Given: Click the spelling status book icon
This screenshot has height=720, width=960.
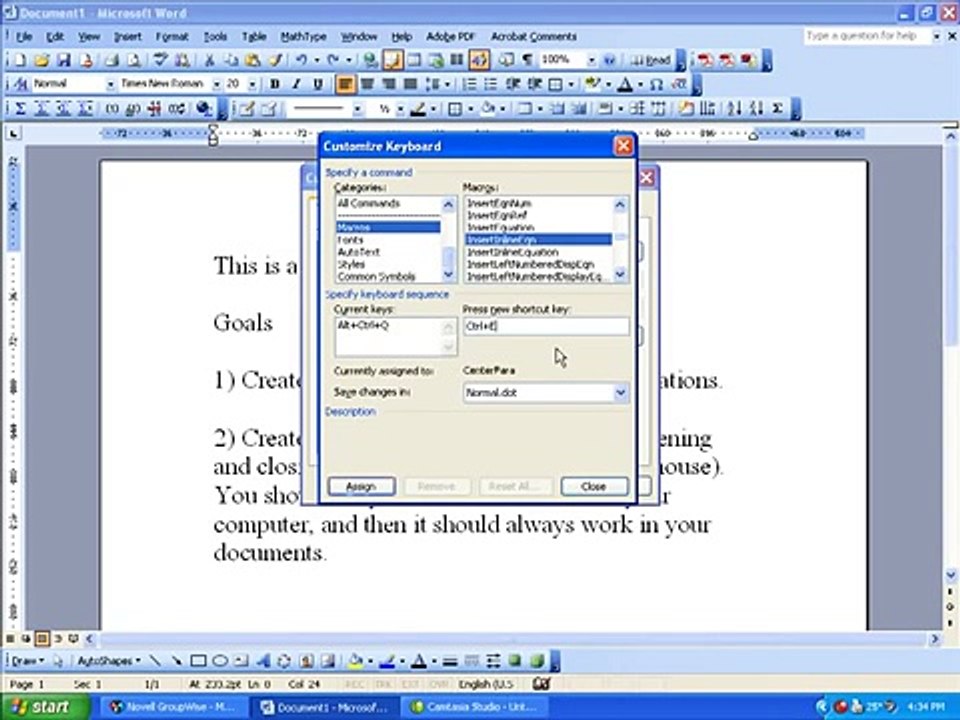Looking at the screenshot, I should click(x=541, y=684).
